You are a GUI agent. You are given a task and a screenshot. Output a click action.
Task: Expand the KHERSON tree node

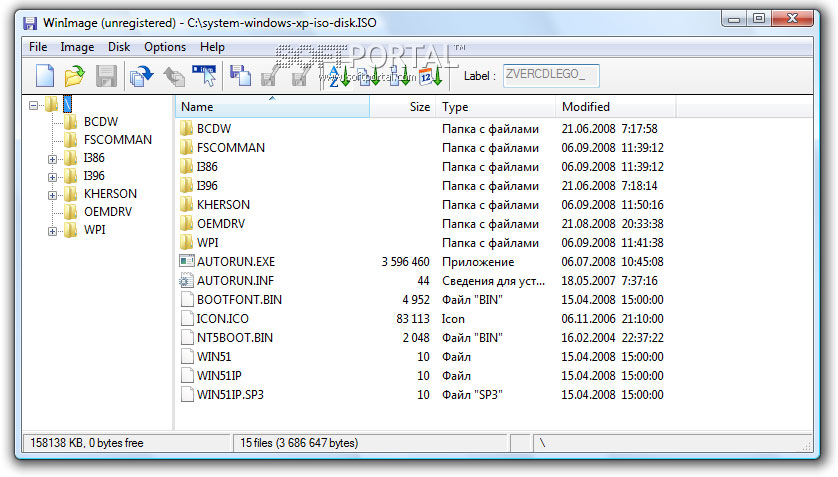click(52, 195)
